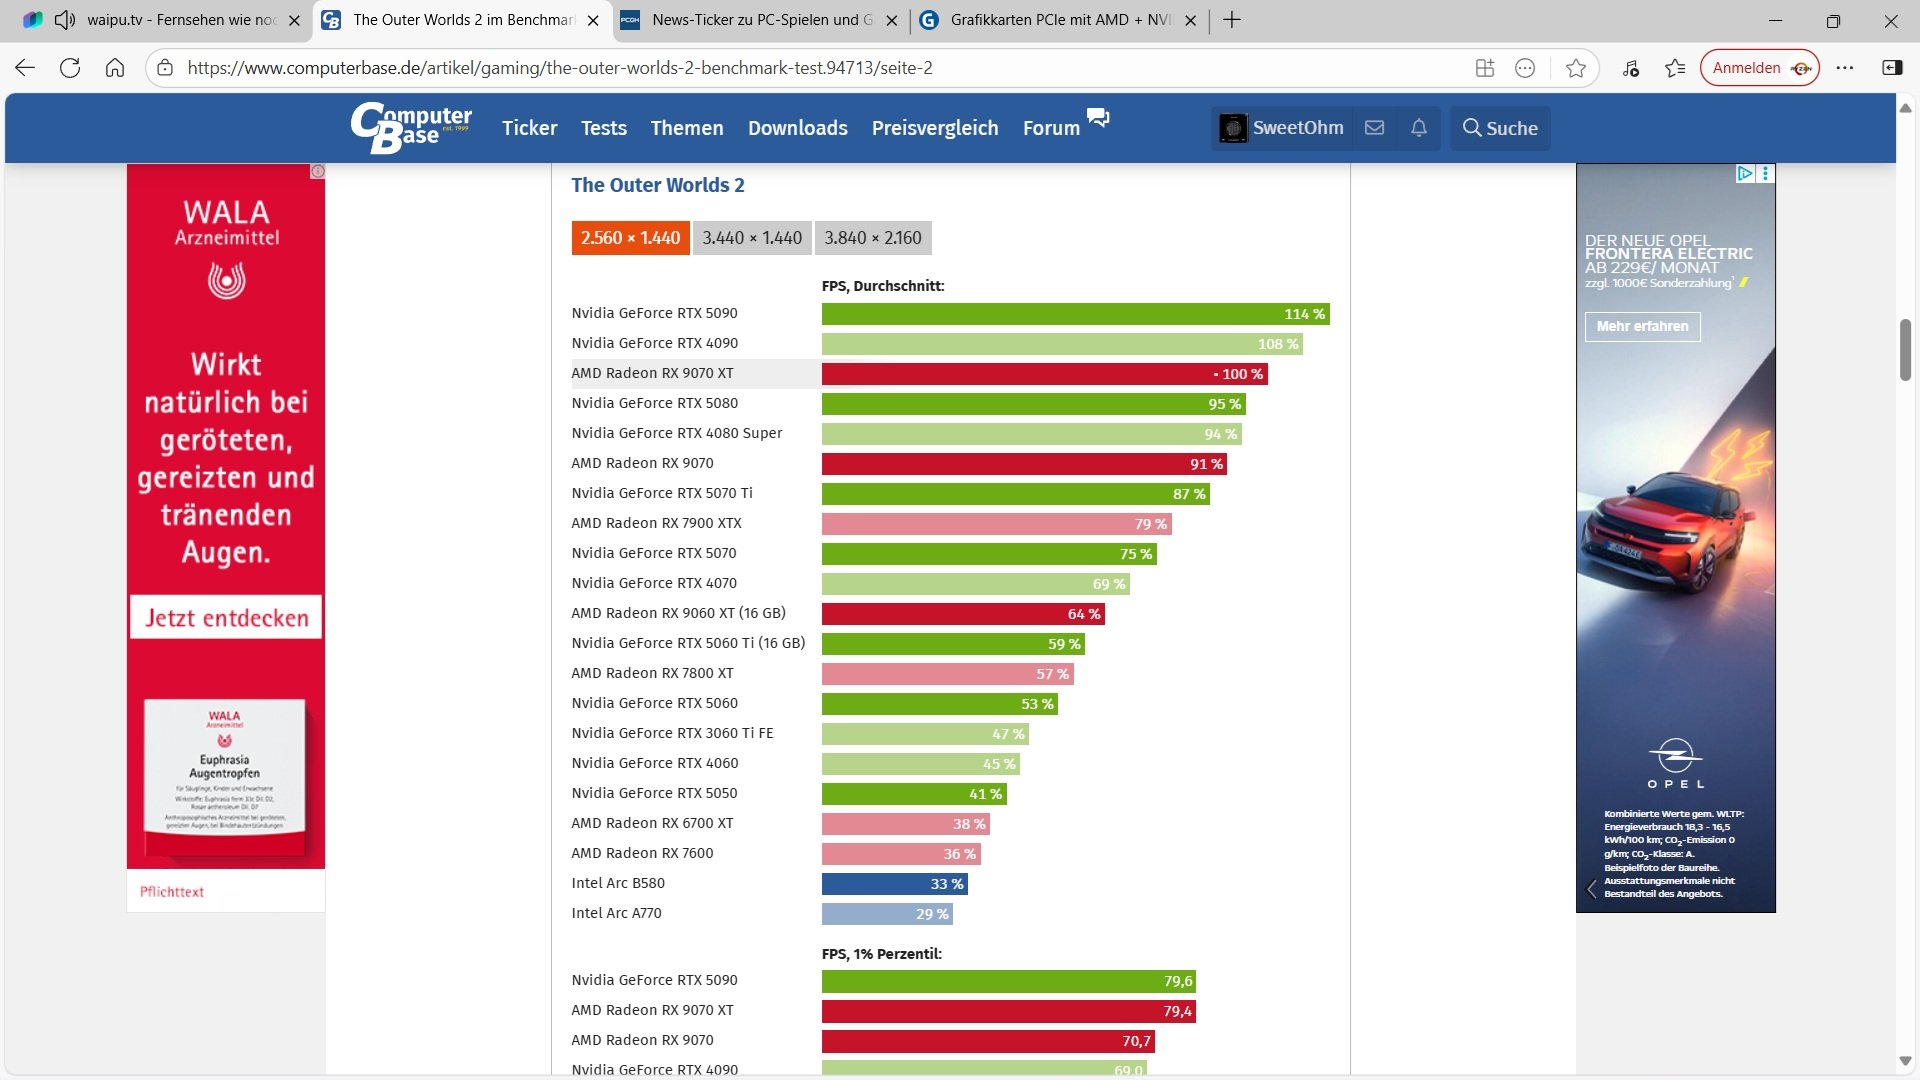Select the AMD Radeon RX 7900 XTX label
Viewport: 1920px width, 1080px height.
pos(656,523)
